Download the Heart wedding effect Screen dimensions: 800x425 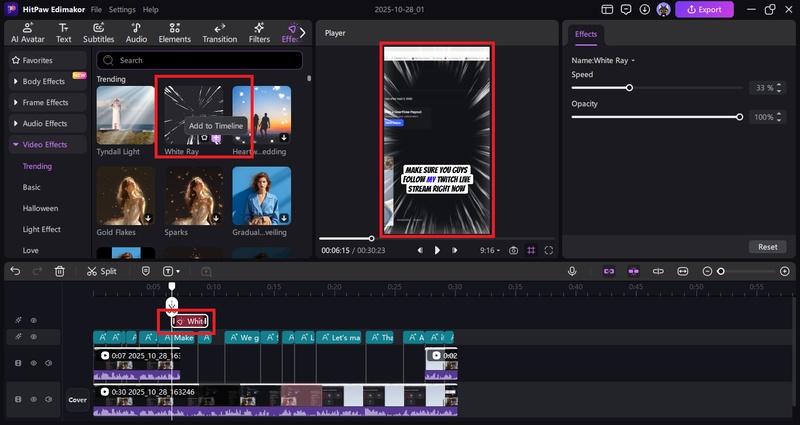point(284,138)
